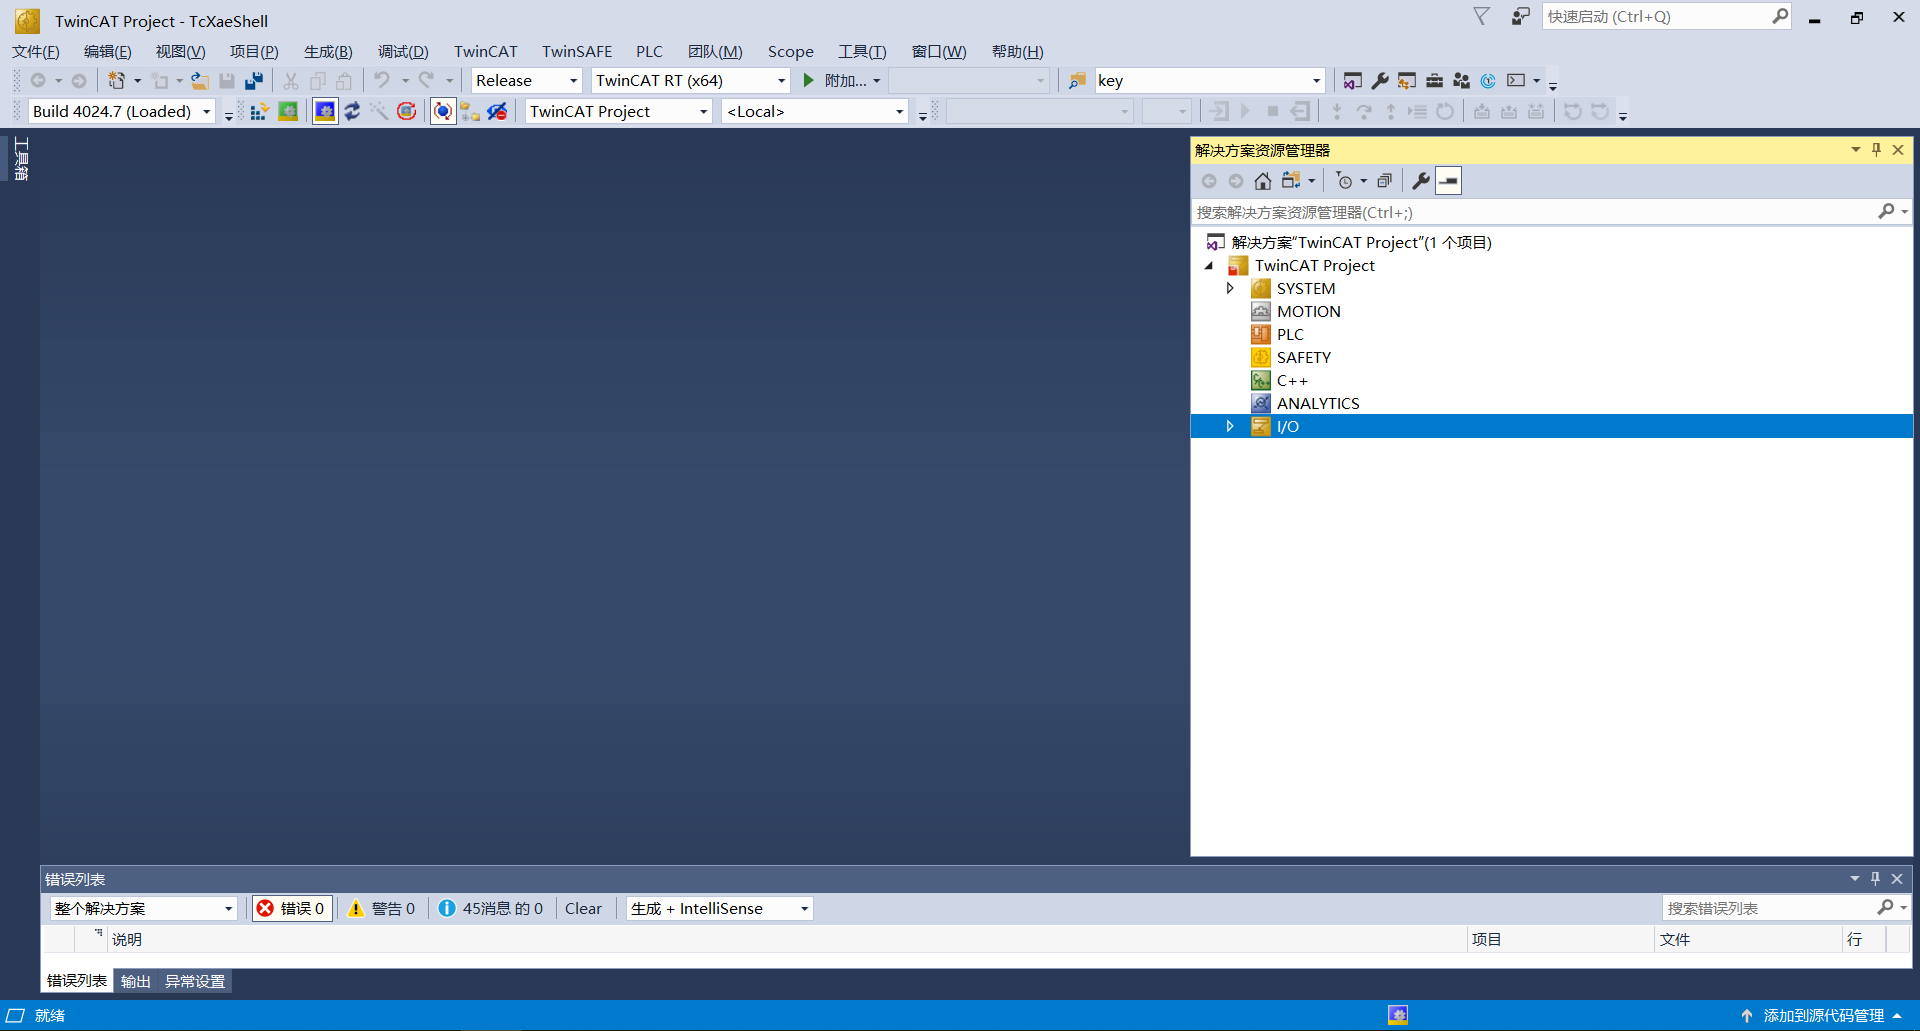Image resolution: width=1920 pixels, height=1031 pixels.
Task: Click the Find in Files icon
Action: tap(1077, 81)
